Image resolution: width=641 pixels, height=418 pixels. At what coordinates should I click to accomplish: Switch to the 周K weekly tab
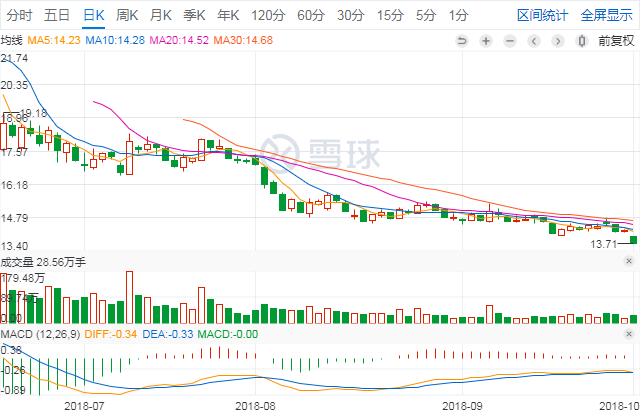(127, 16)
